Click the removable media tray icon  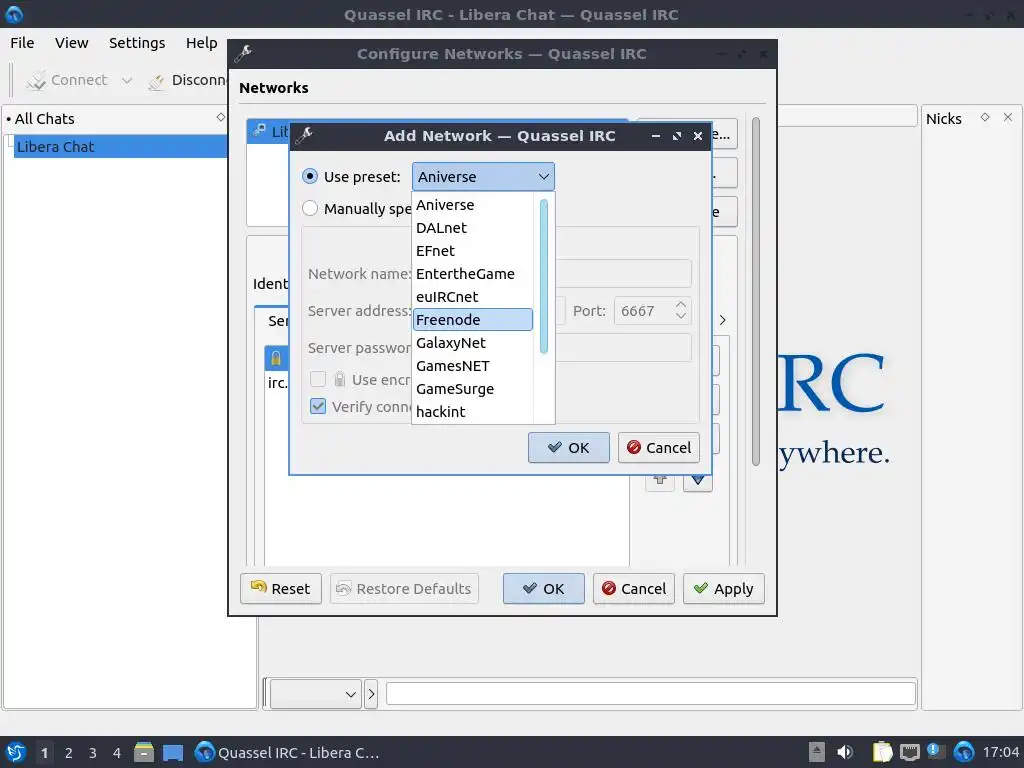point(817,752)
